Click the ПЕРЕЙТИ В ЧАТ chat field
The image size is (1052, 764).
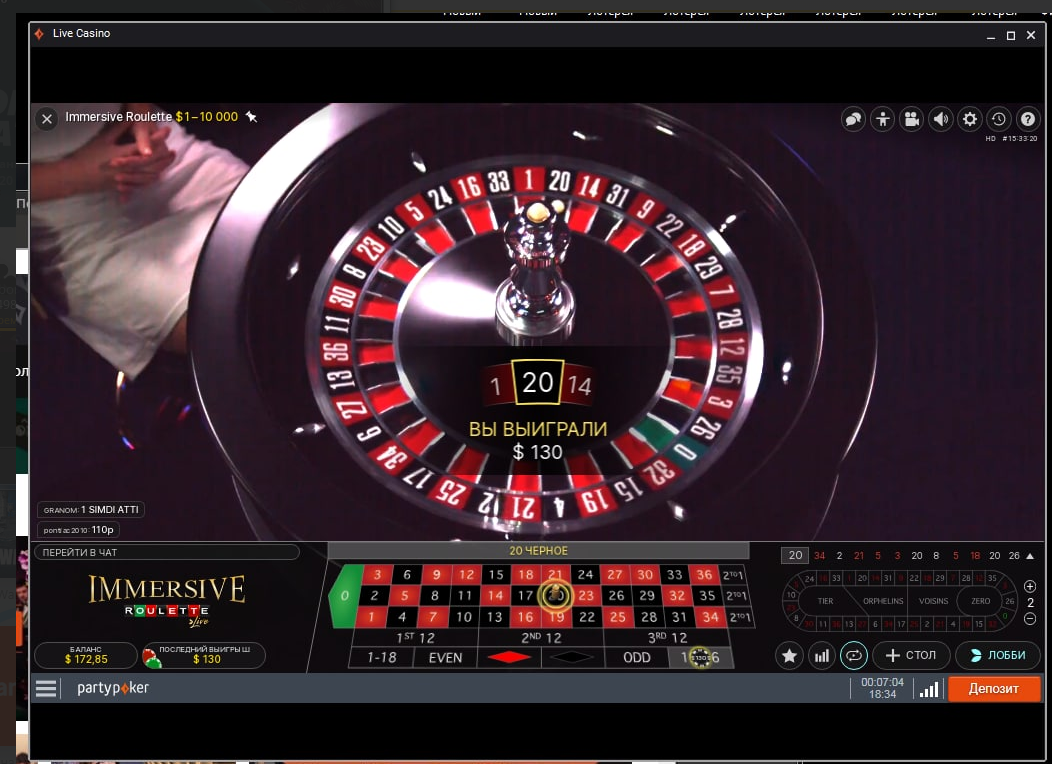[x=166, y=552]
